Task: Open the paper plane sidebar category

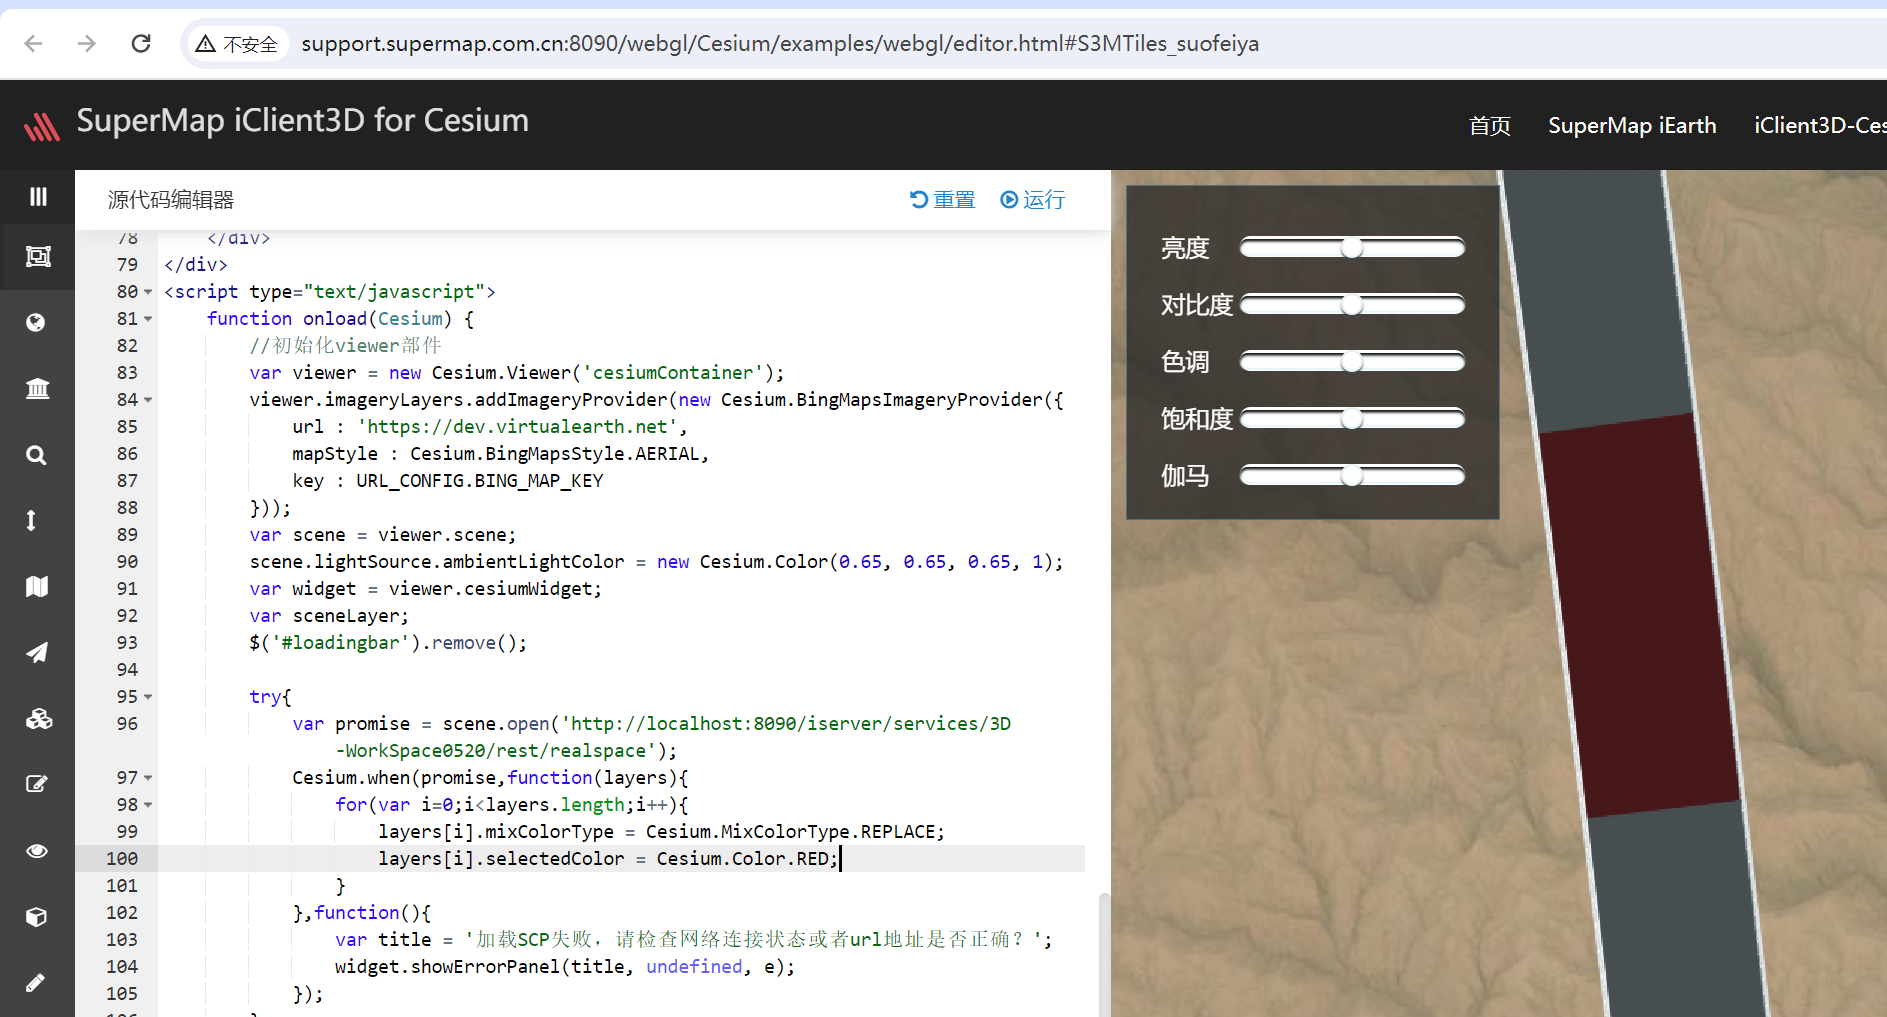Action: (37, 652)
